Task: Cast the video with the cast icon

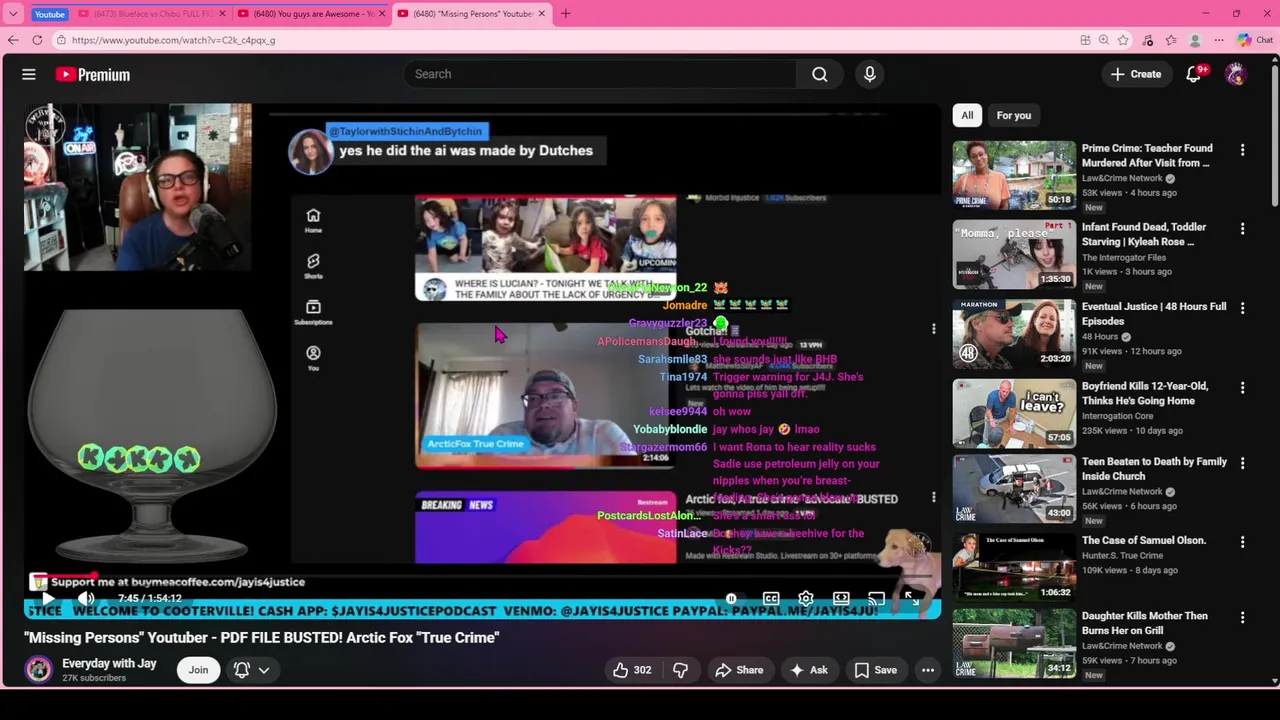Action: point(876,599)
